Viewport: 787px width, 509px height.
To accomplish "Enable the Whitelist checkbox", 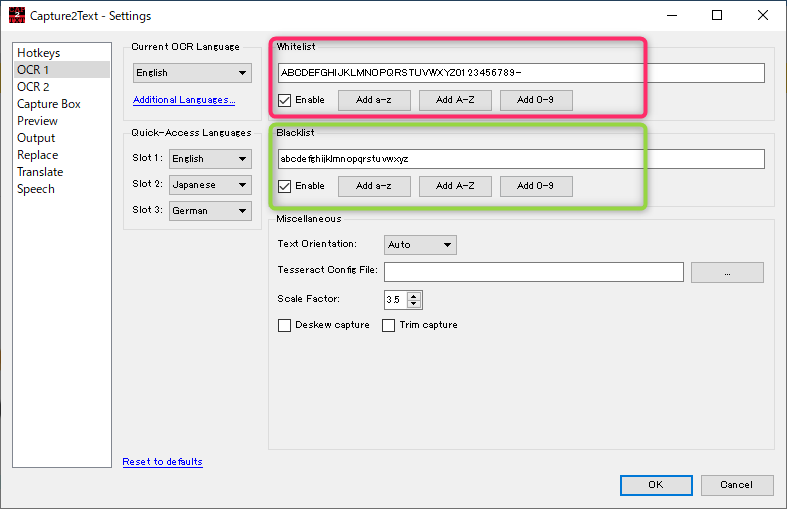I will pyautogui.click(x=285, y=100).
